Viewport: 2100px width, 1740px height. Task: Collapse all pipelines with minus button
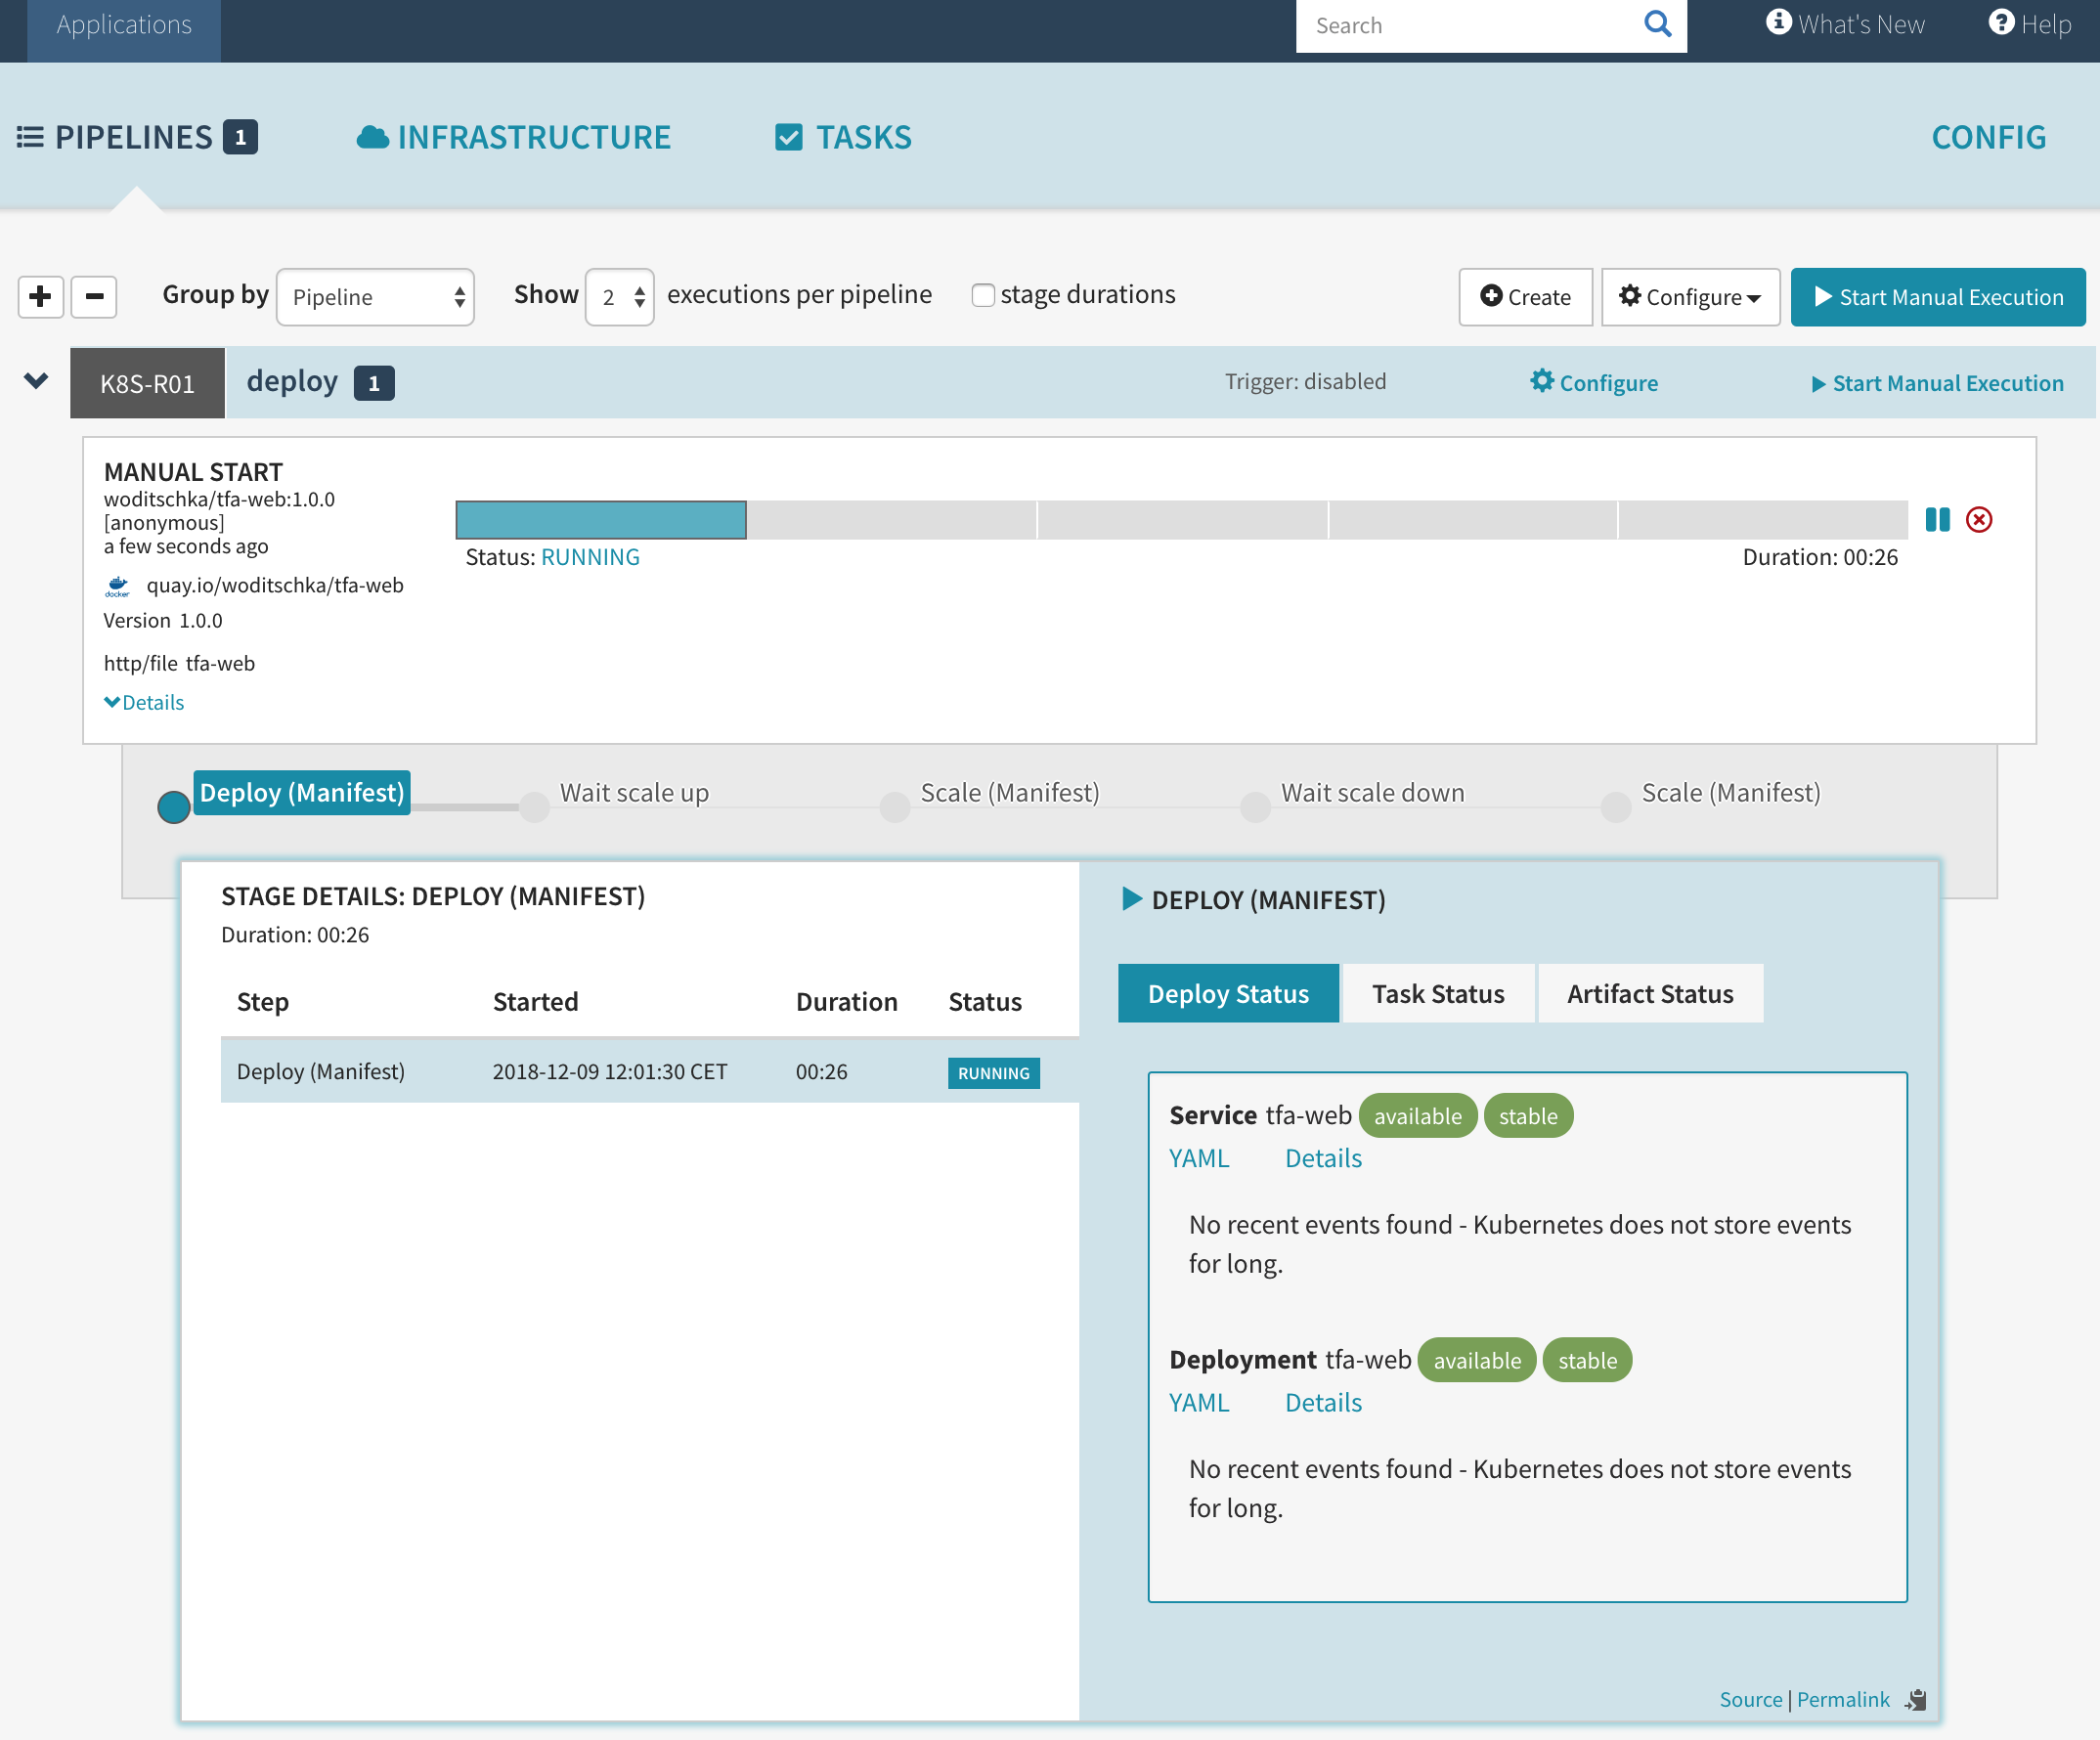click(x=95, y=297)
